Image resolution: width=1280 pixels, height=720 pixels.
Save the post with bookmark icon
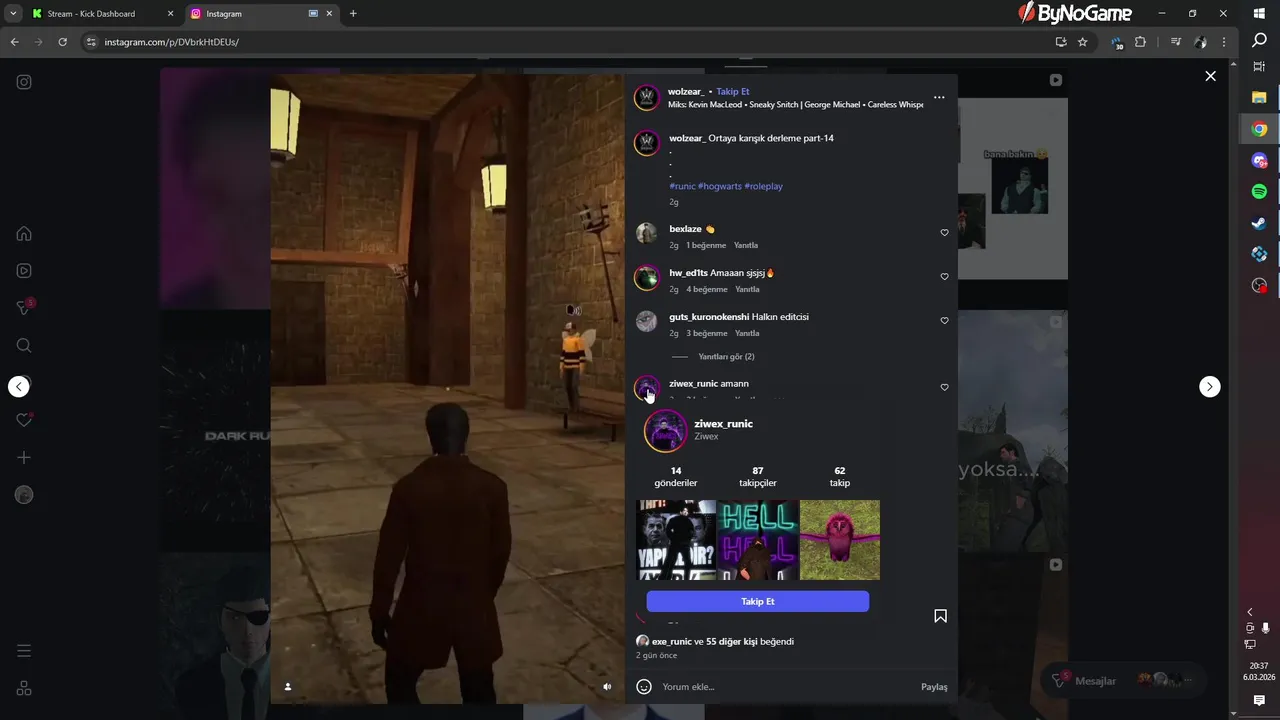point(940,616)
